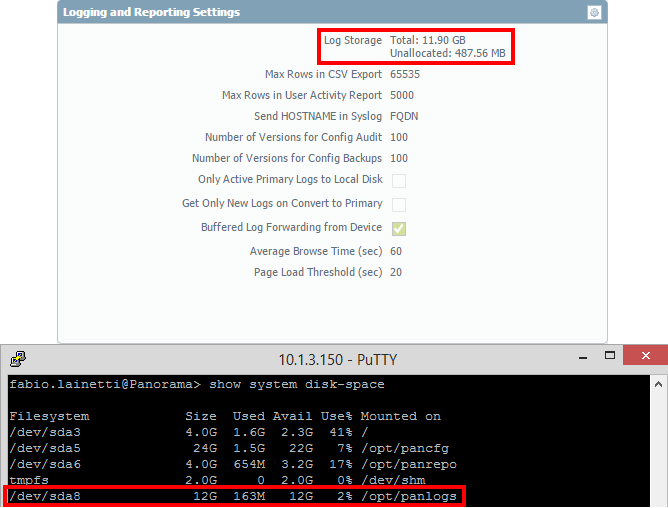Enable Only Active Primary Logs to Local Disk
This screenshot has height=508, width=668.
click(399, 181)
